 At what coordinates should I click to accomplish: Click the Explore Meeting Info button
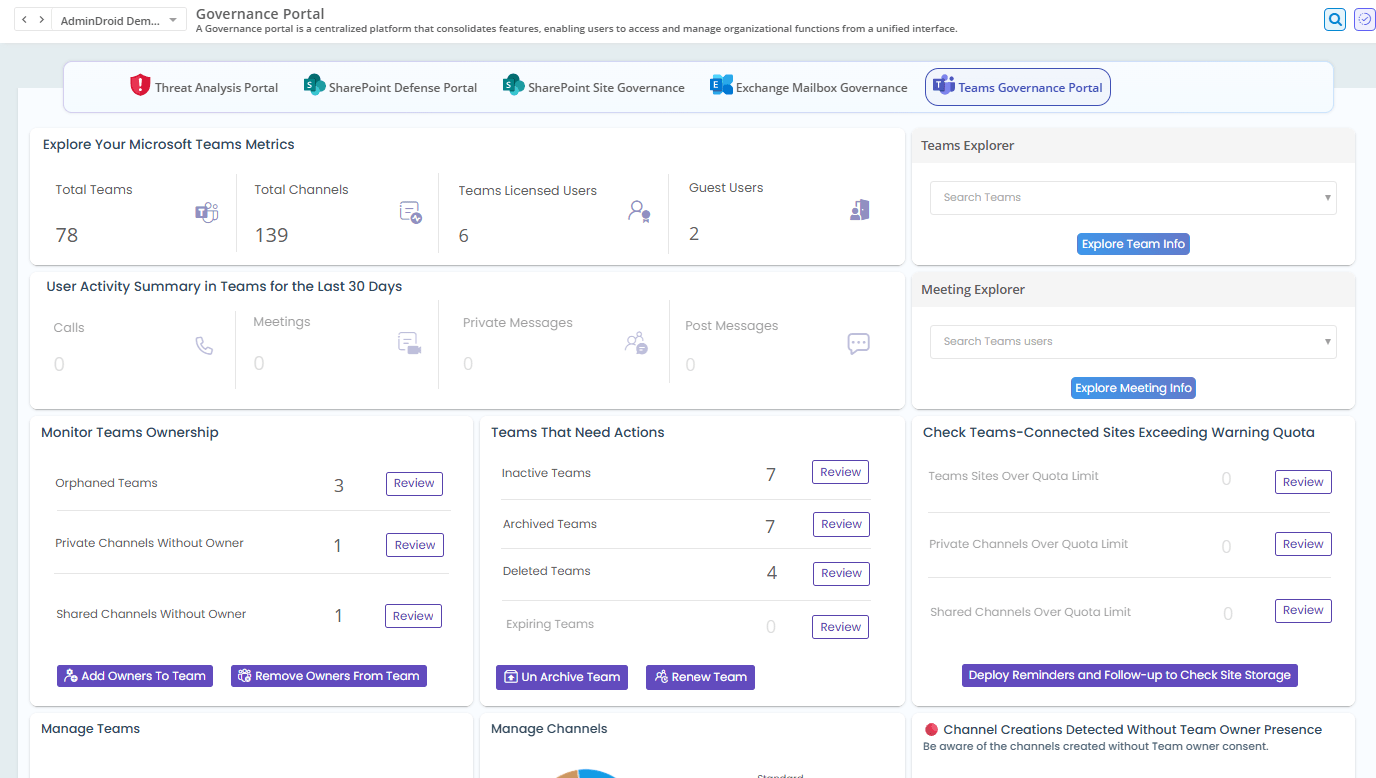tap(1133, 388)
